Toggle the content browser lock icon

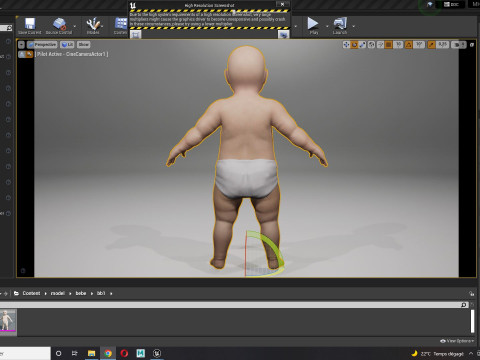tap(471, 294)
